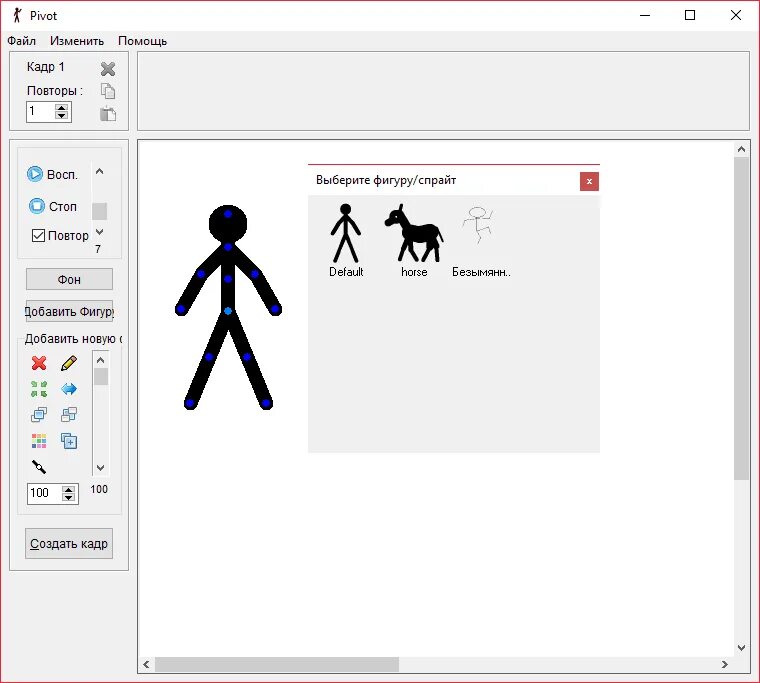Select the pencil edit figure icon
Screen dimensions: 760x683
(69, 363)
